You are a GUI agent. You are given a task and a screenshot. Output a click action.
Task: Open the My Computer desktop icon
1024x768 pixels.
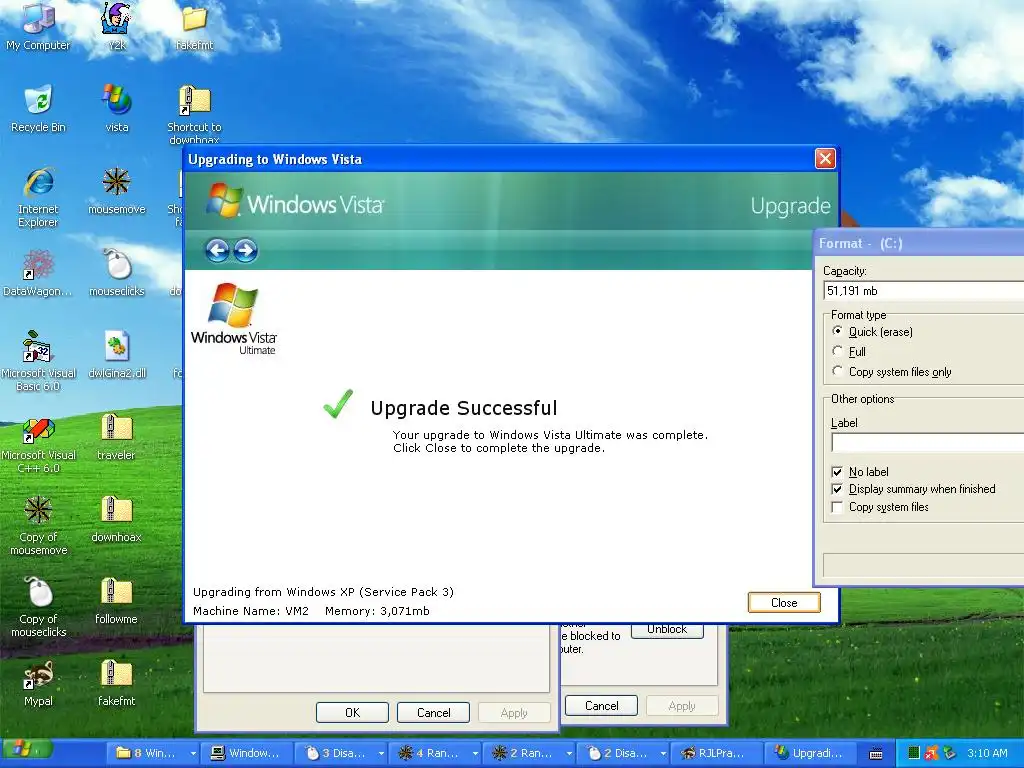click(x=38, y=26)
